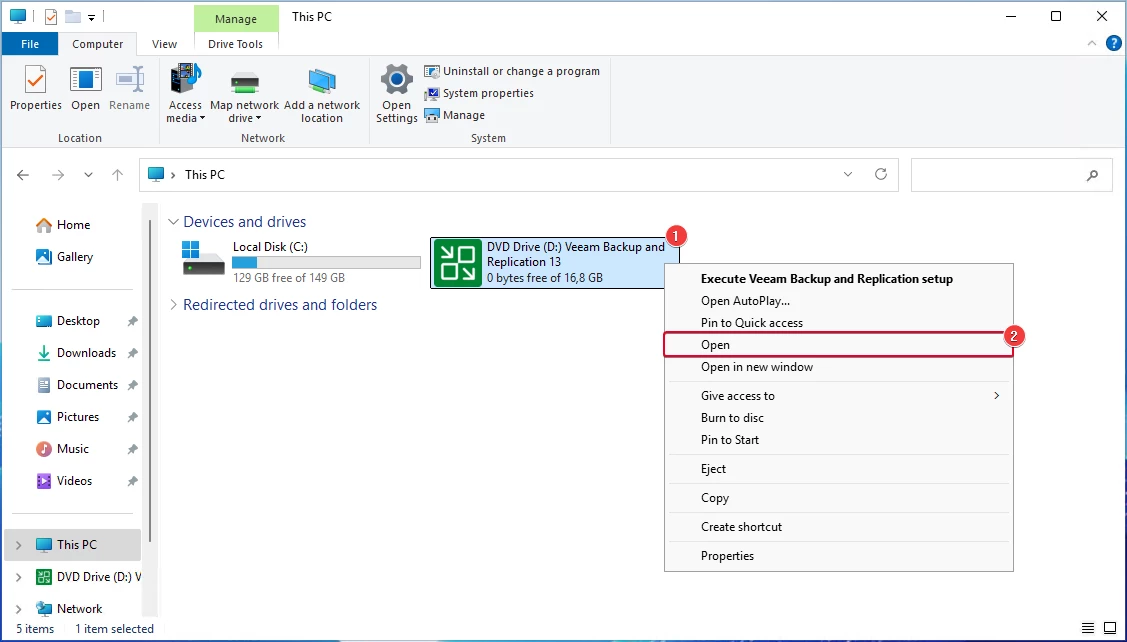Choose Create shortcut
The width and height of the screenshot is (1127, 642).
741,527
